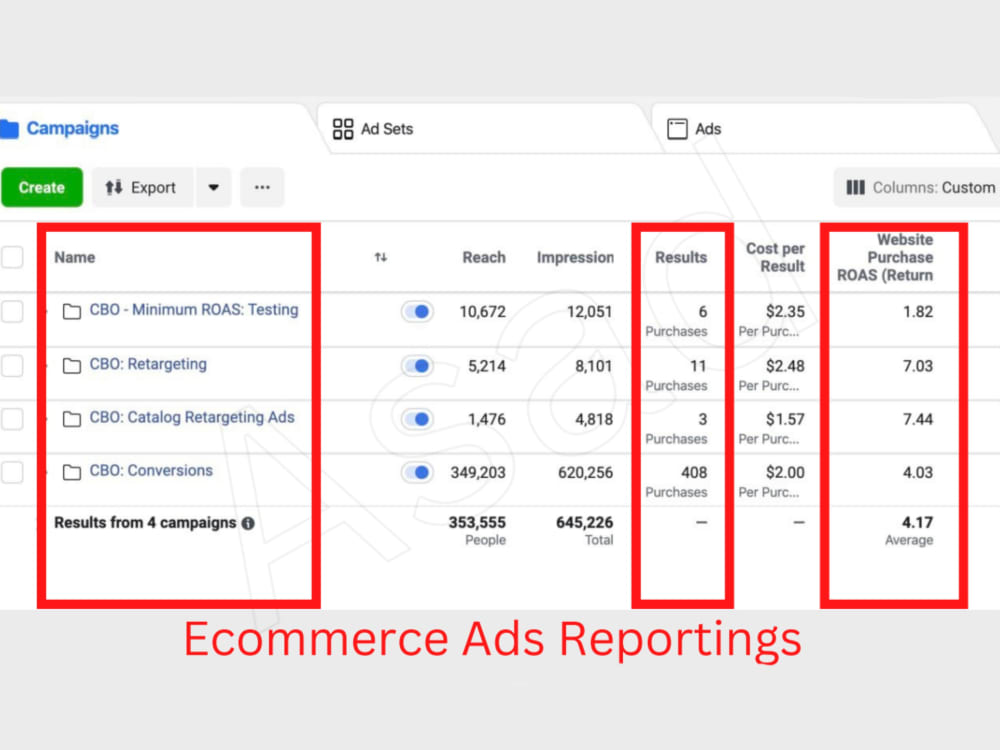Click the 4.17 Average ROAS total

909,531
